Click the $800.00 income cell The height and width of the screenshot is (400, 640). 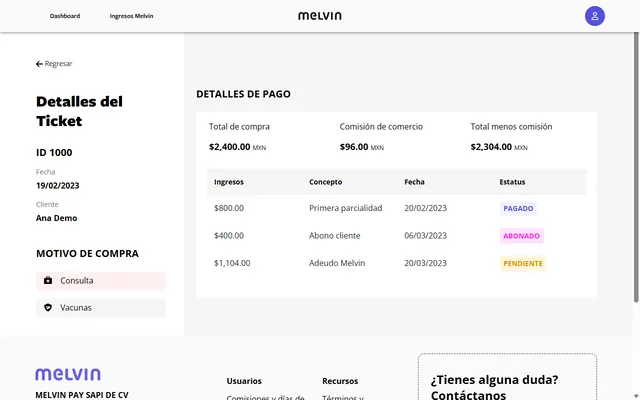click(229, 208)
